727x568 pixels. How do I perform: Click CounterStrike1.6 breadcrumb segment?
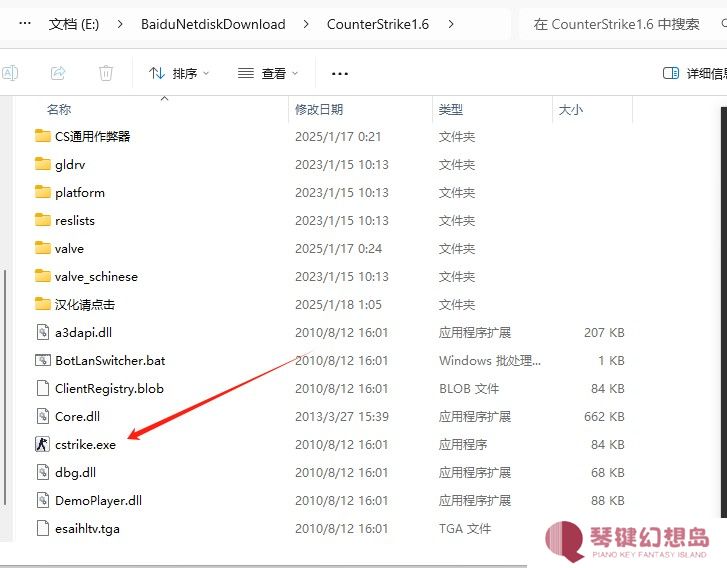coord(378,24)
